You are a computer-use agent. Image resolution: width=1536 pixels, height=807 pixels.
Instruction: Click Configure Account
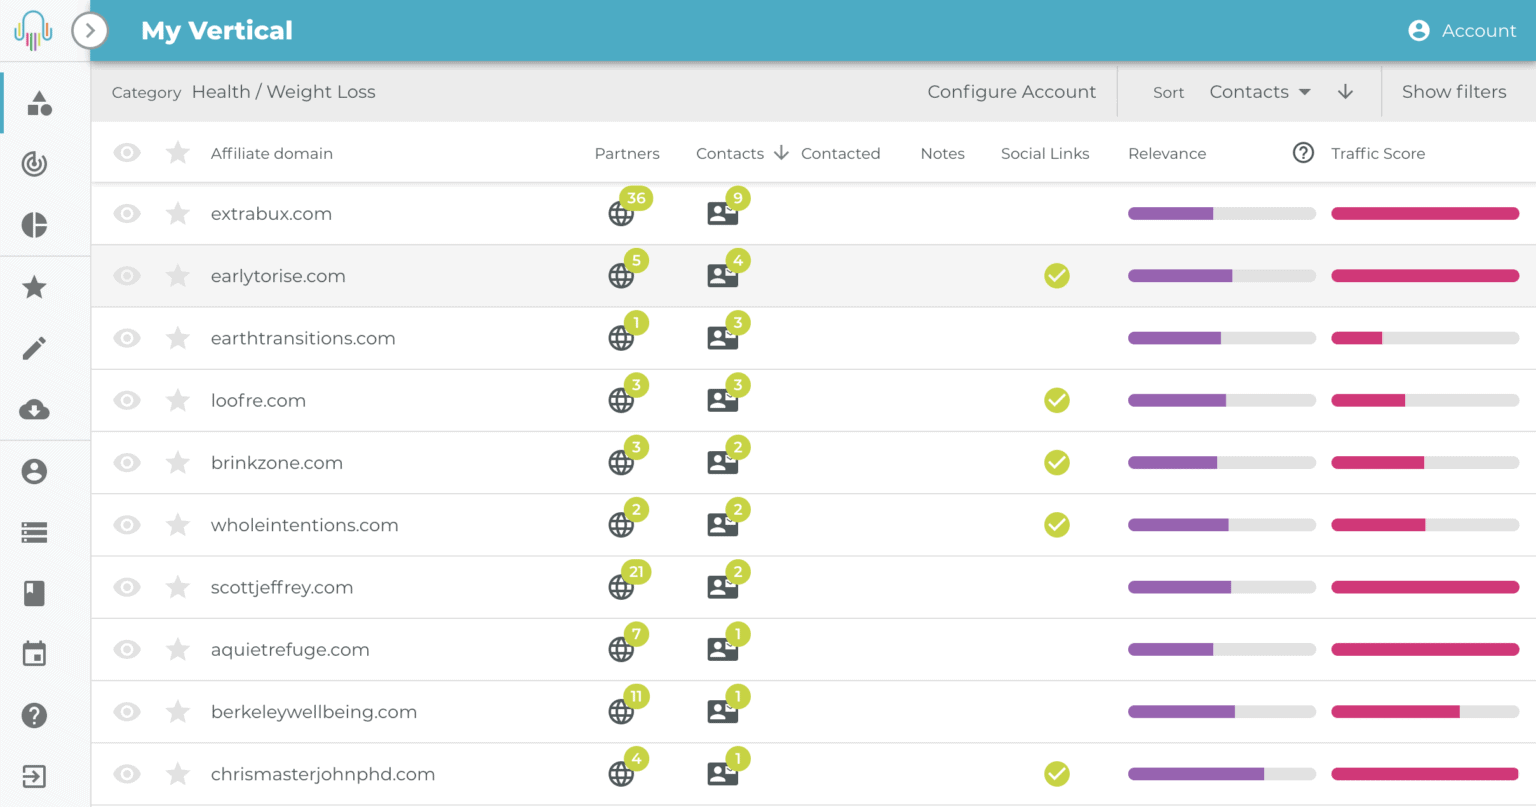[x=1011, y=92]
